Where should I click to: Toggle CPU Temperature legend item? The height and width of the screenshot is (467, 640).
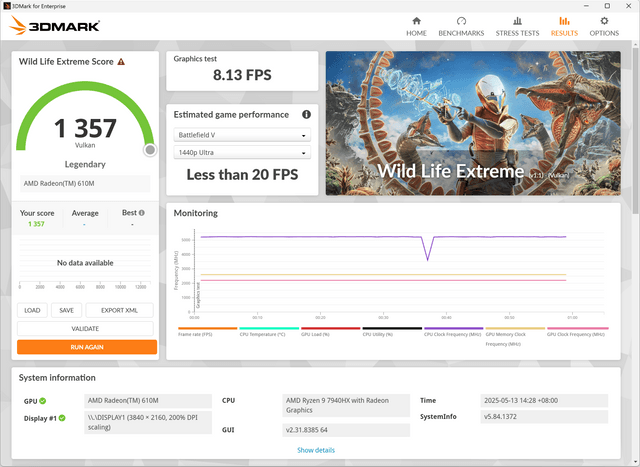pos(269,331)
